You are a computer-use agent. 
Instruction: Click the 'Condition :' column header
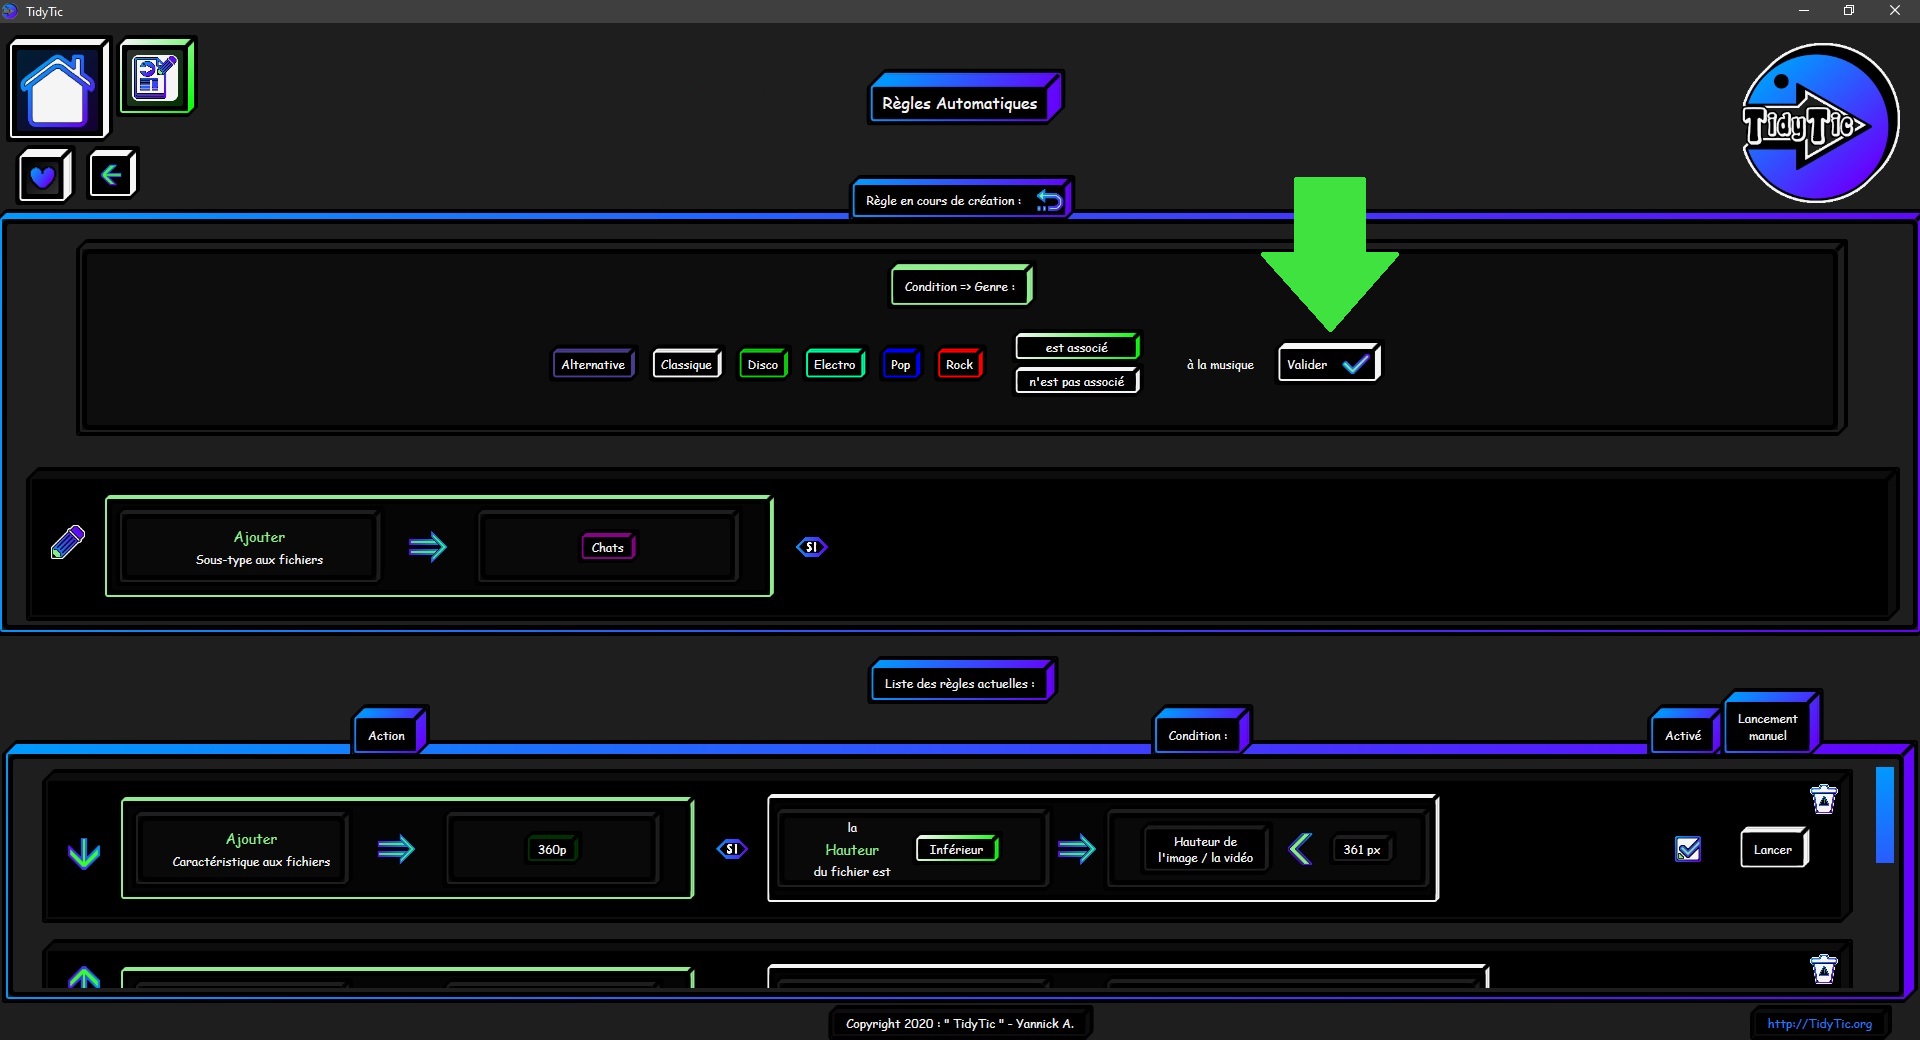point(1200,733)
